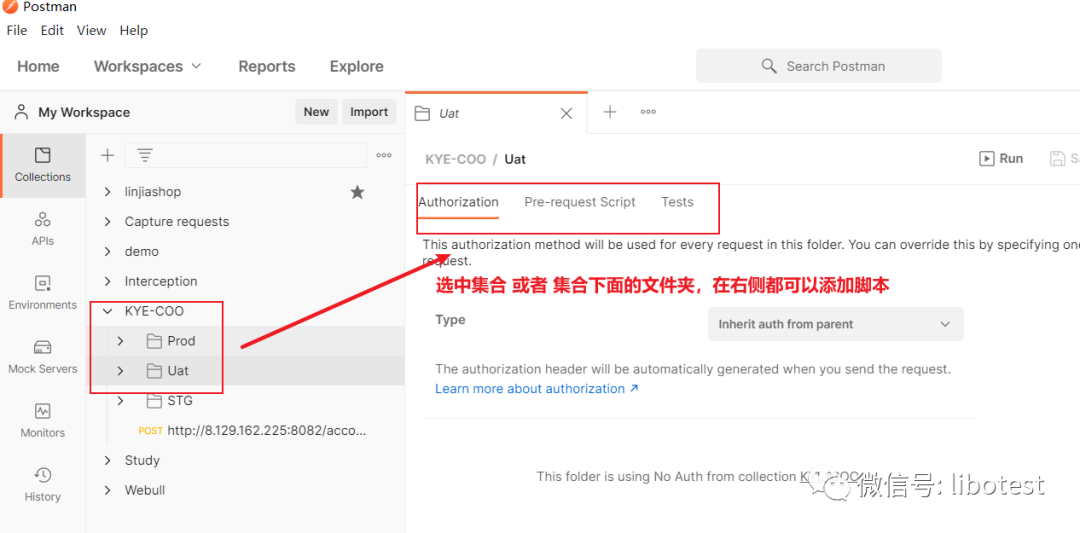
Task: Switch to the Authorization tab
Action: coord(458,202)
